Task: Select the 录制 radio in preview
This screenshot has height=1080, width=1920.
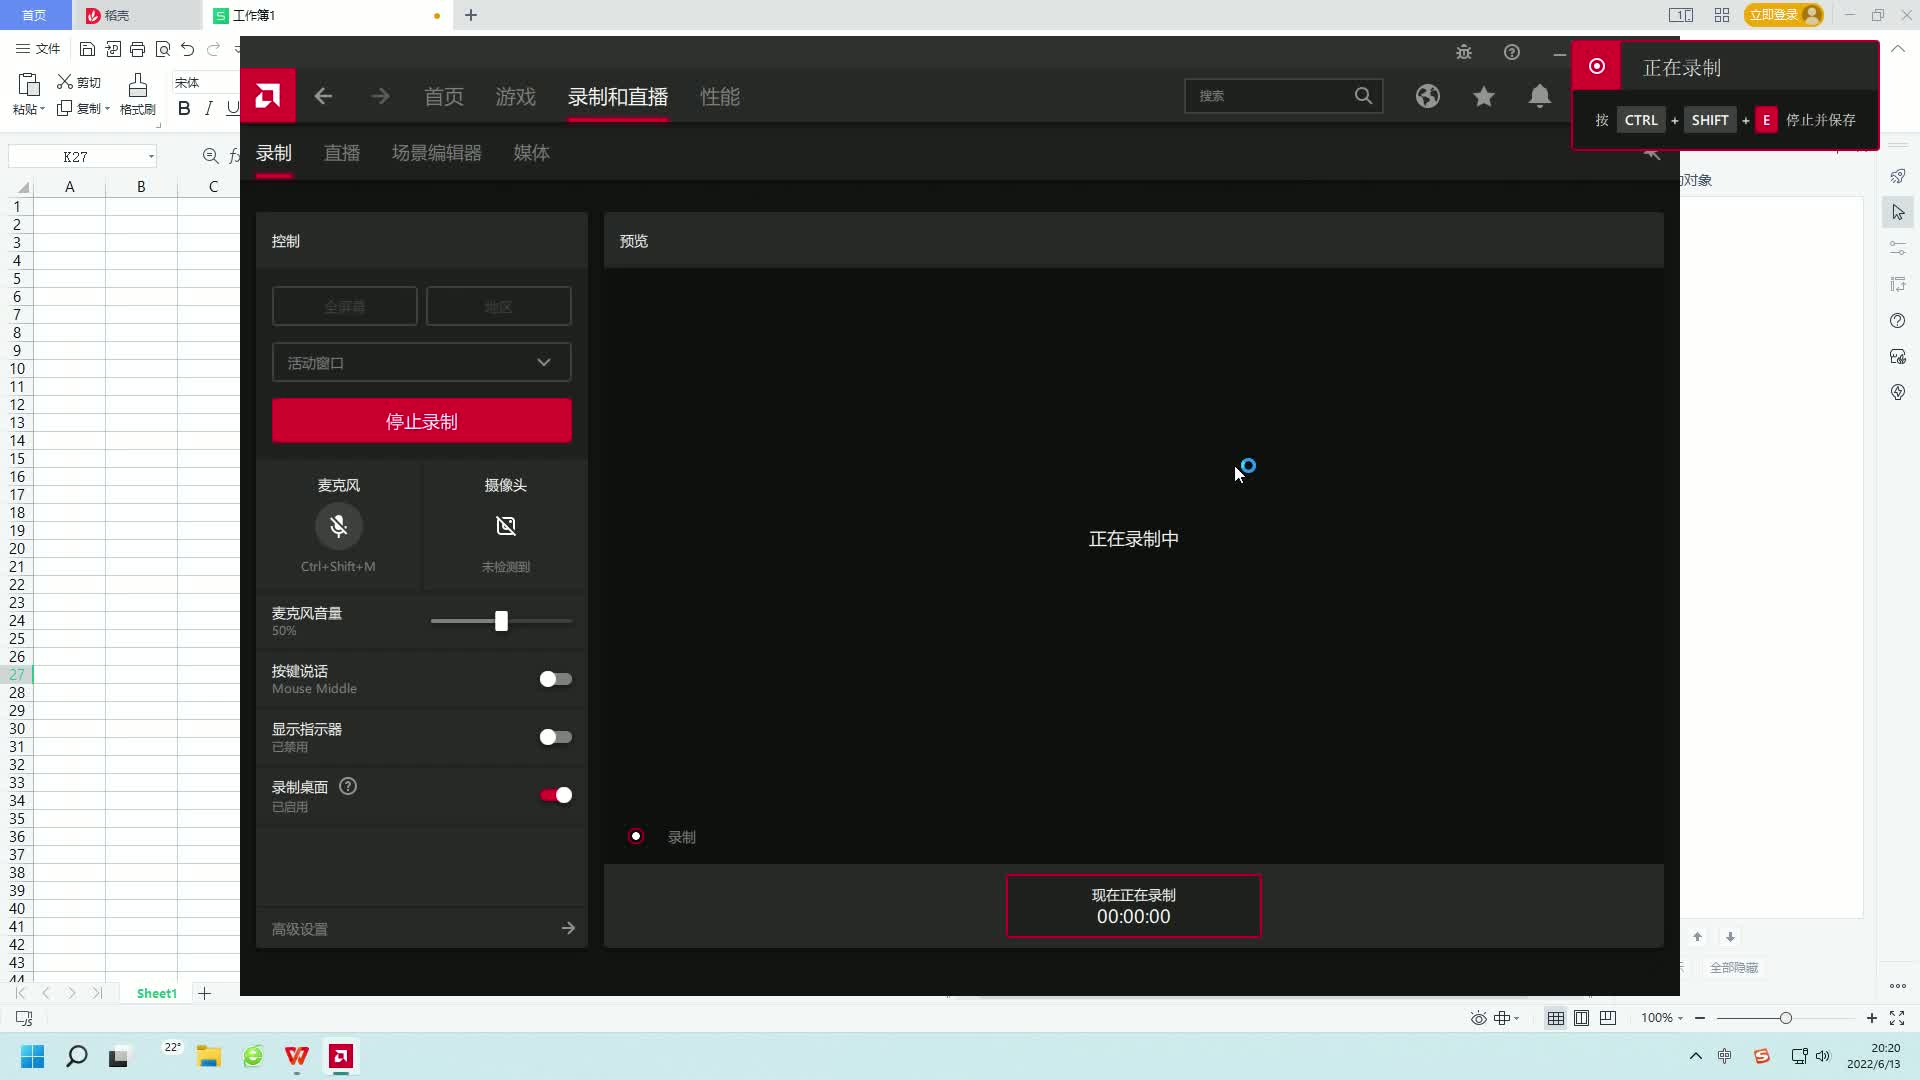Action: [x=636, y=836]
